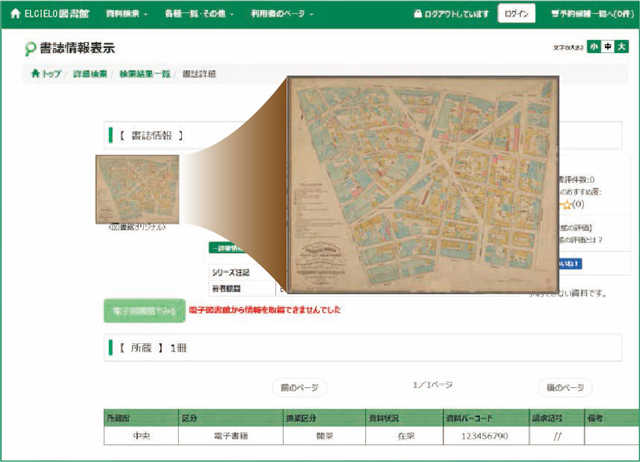Click the 前のページ button
Image resolution: width=640 pixels, height=462 pixels.
(299, 387)
